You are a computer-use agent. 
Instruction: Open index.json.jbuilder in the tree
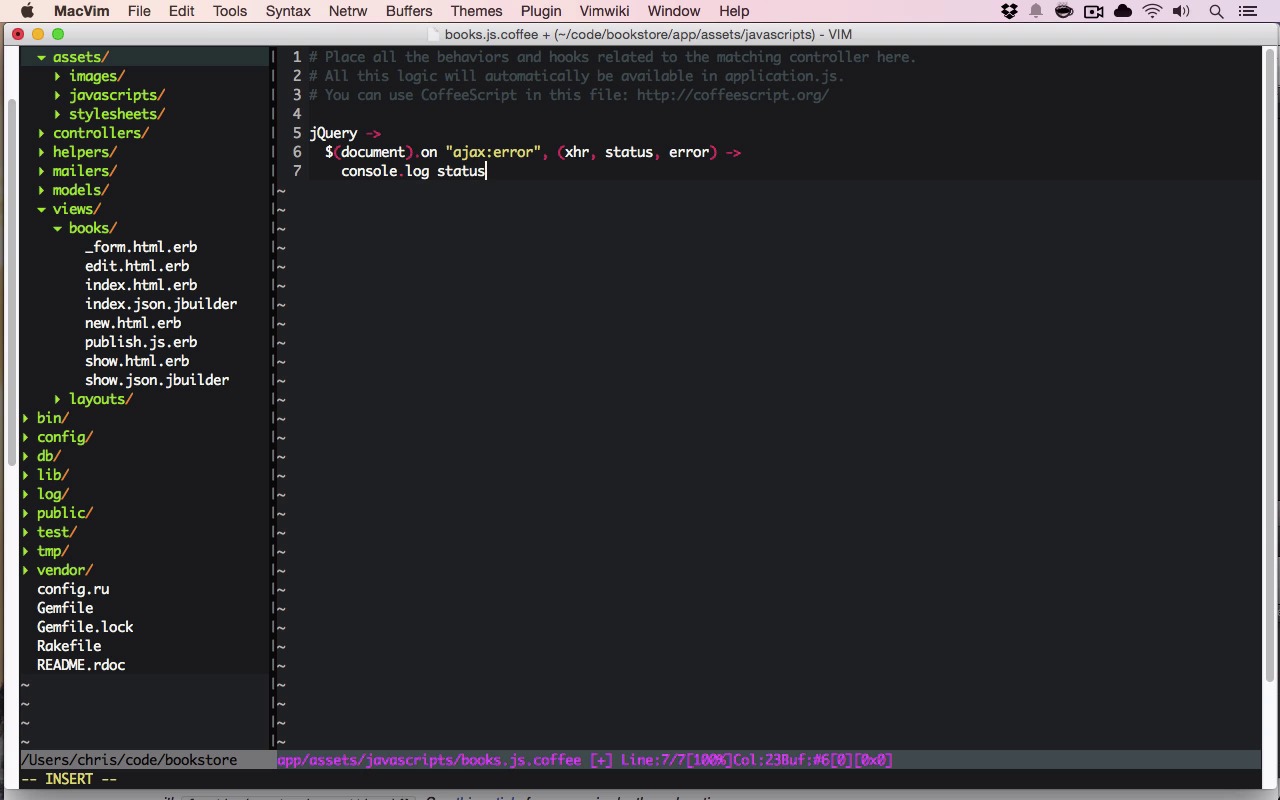tap(161, 304)
